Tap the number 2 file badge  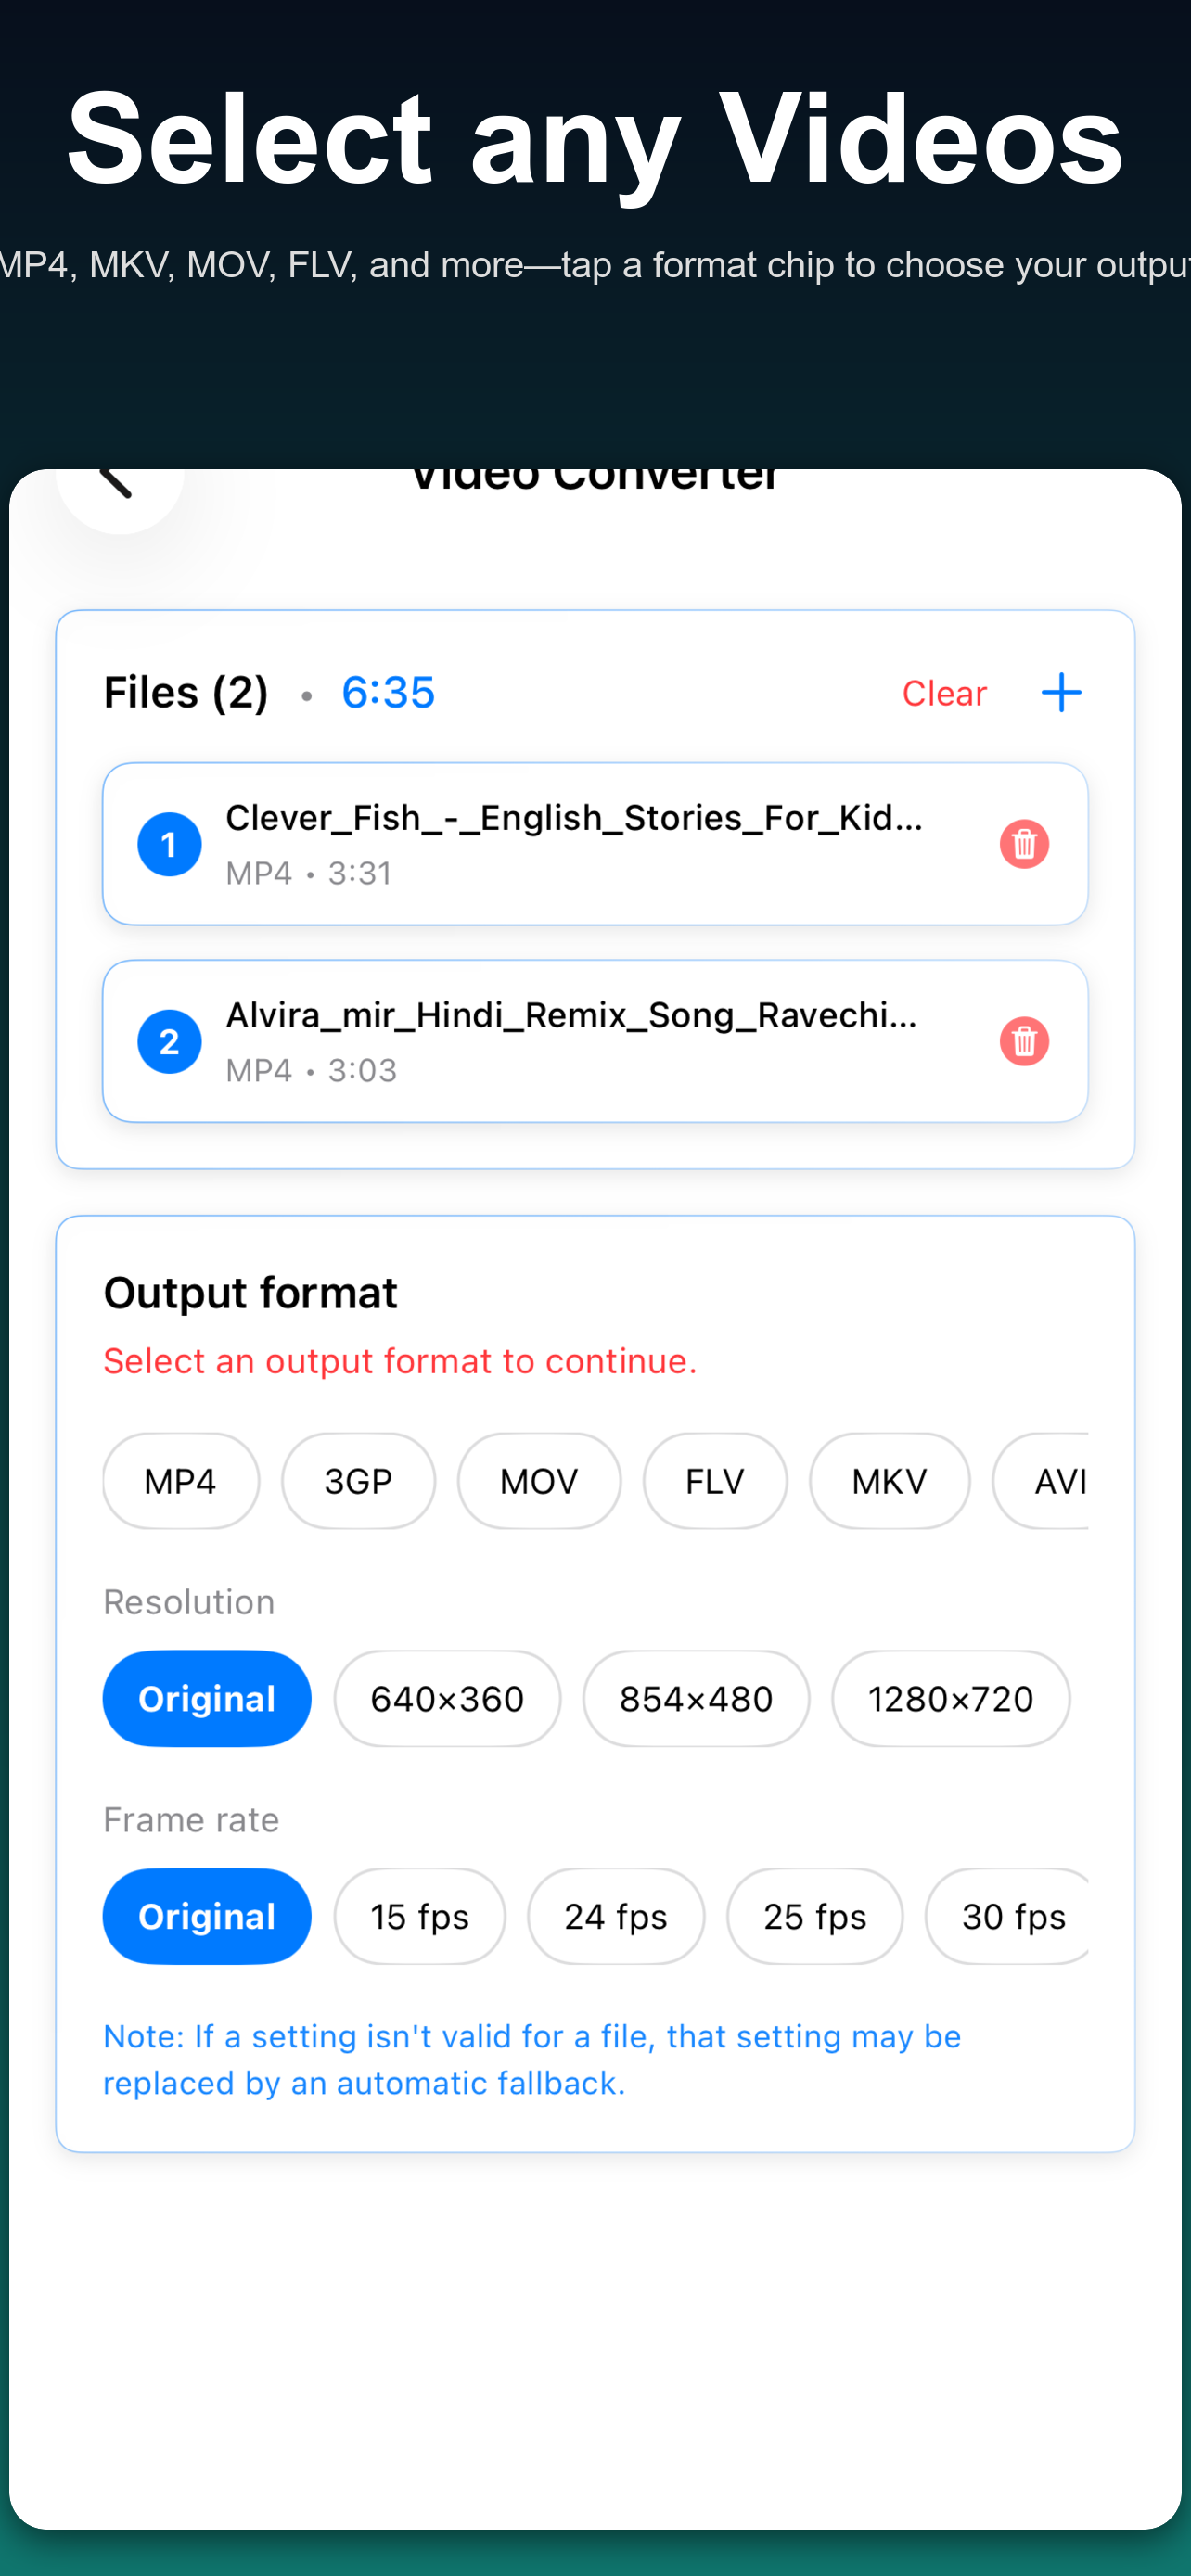click(x=169, y=1042)
